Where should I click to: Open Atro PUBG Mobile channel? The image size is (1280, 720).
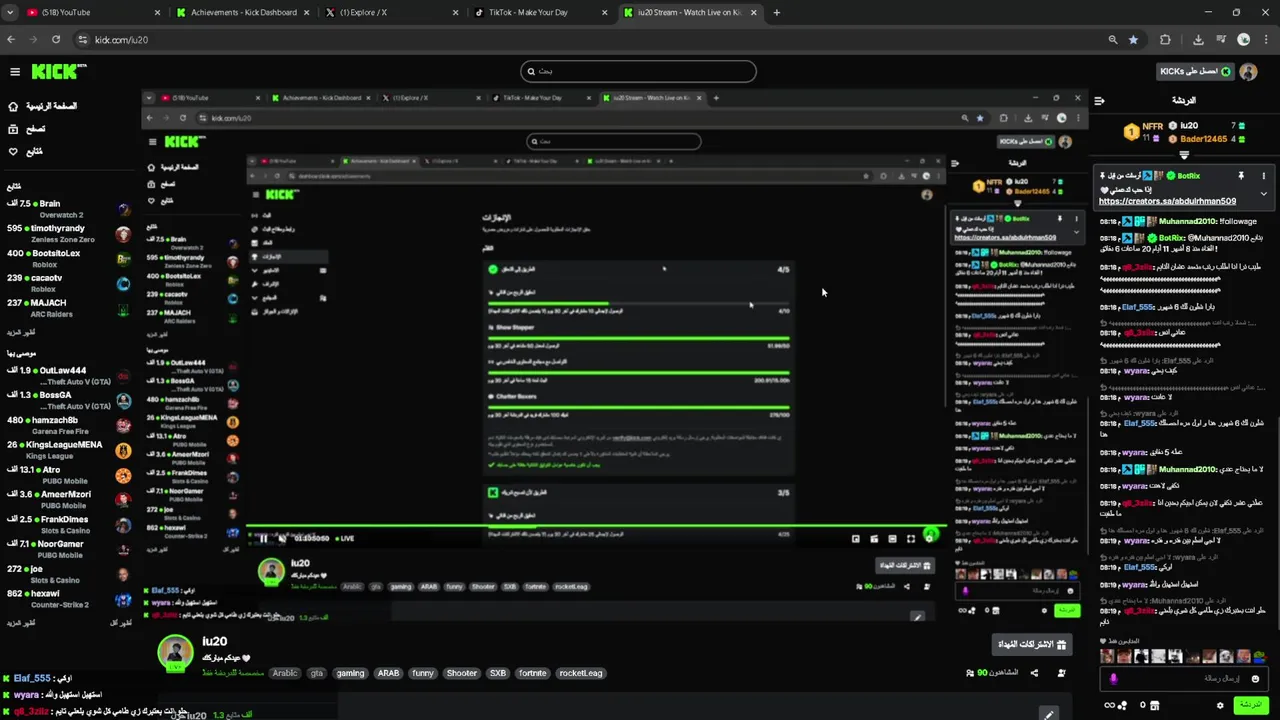(x=68, y=475)
